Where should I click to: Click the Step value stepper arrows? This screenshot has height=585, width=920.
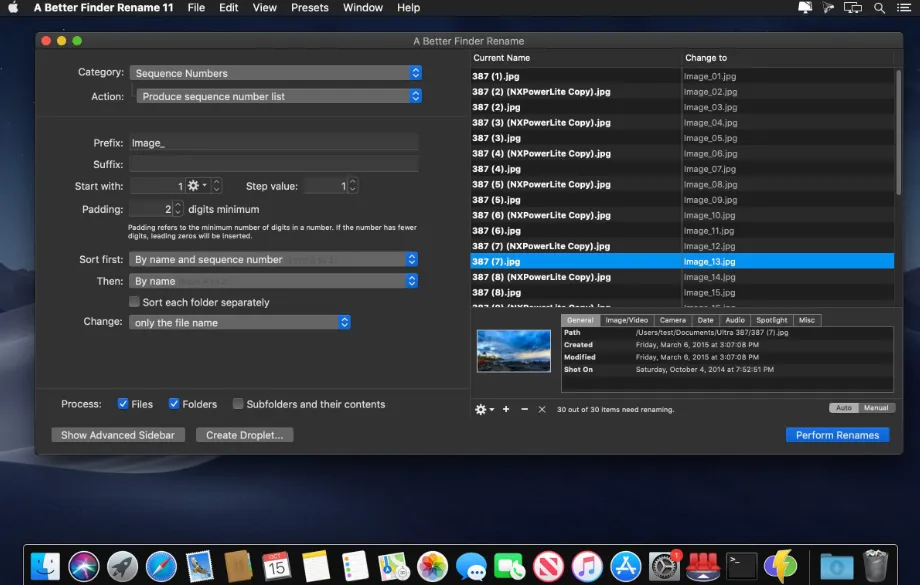tap(353, 185)
